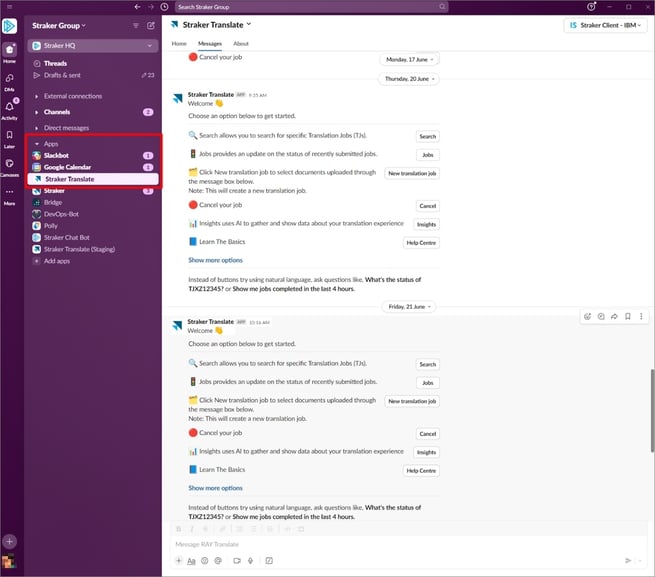Click the filter icon beside Straker Group
The width and height of the screenshot is (655, 577).
[136, 25]
